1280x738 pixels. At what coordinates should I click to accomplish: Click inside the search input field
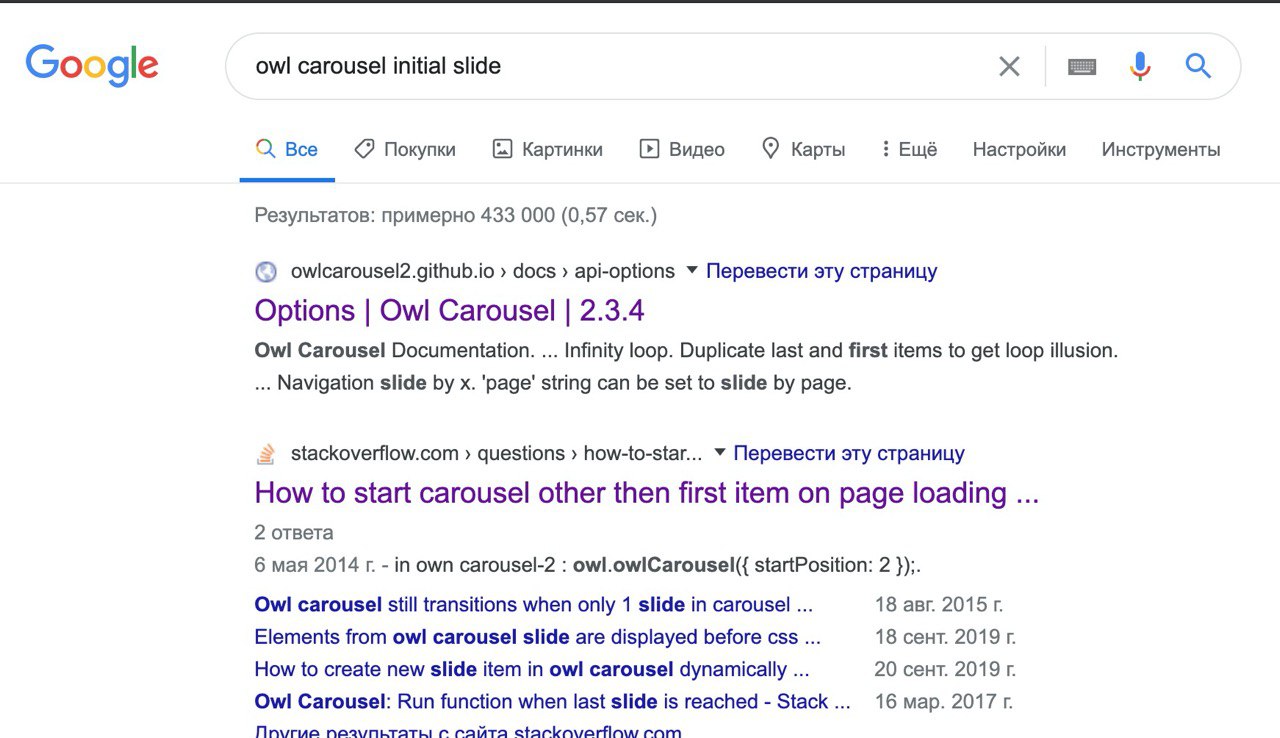tap(620, 66)
